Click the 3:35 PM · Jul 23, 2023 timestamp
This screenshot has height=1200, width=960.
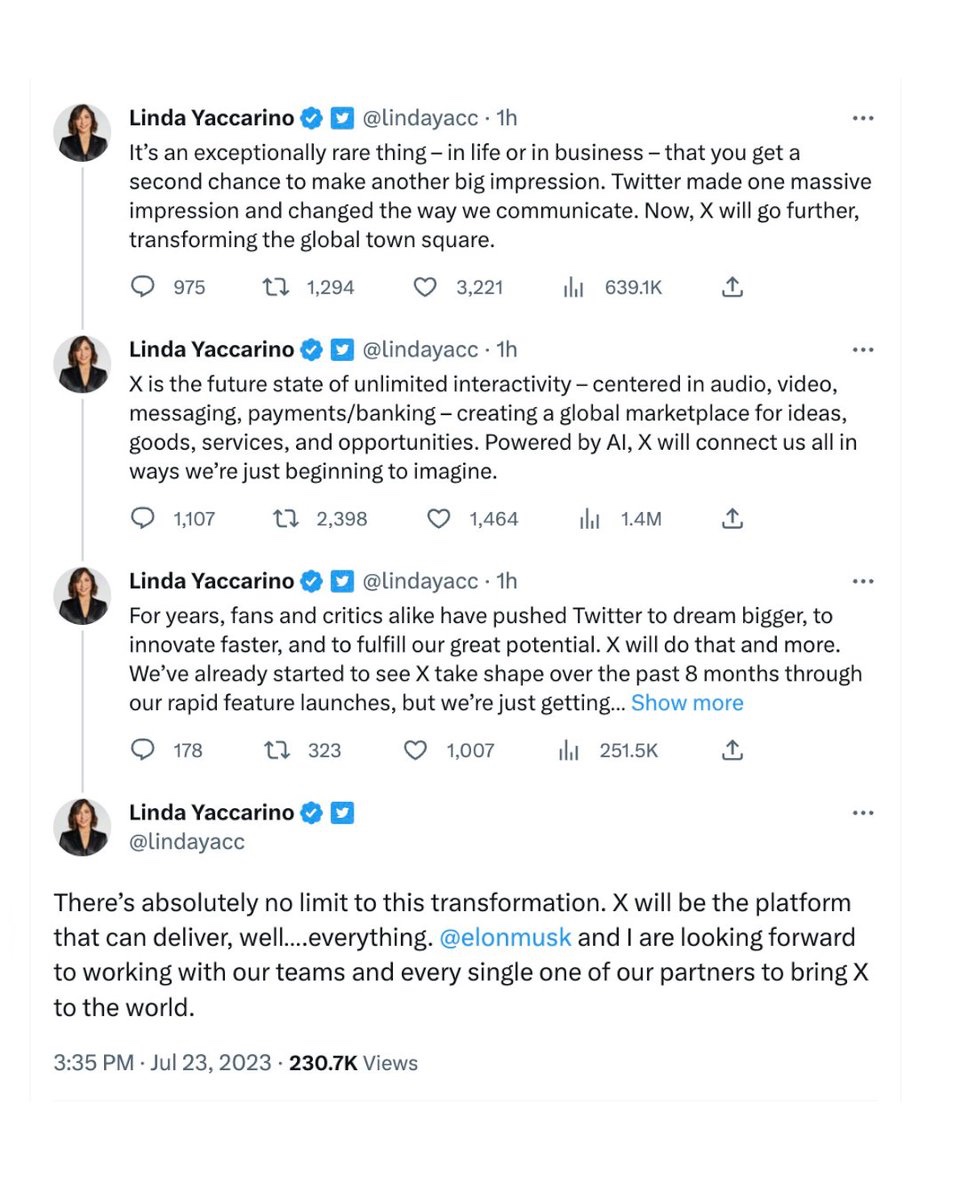pyautogui.click(x=162, y=1063)
